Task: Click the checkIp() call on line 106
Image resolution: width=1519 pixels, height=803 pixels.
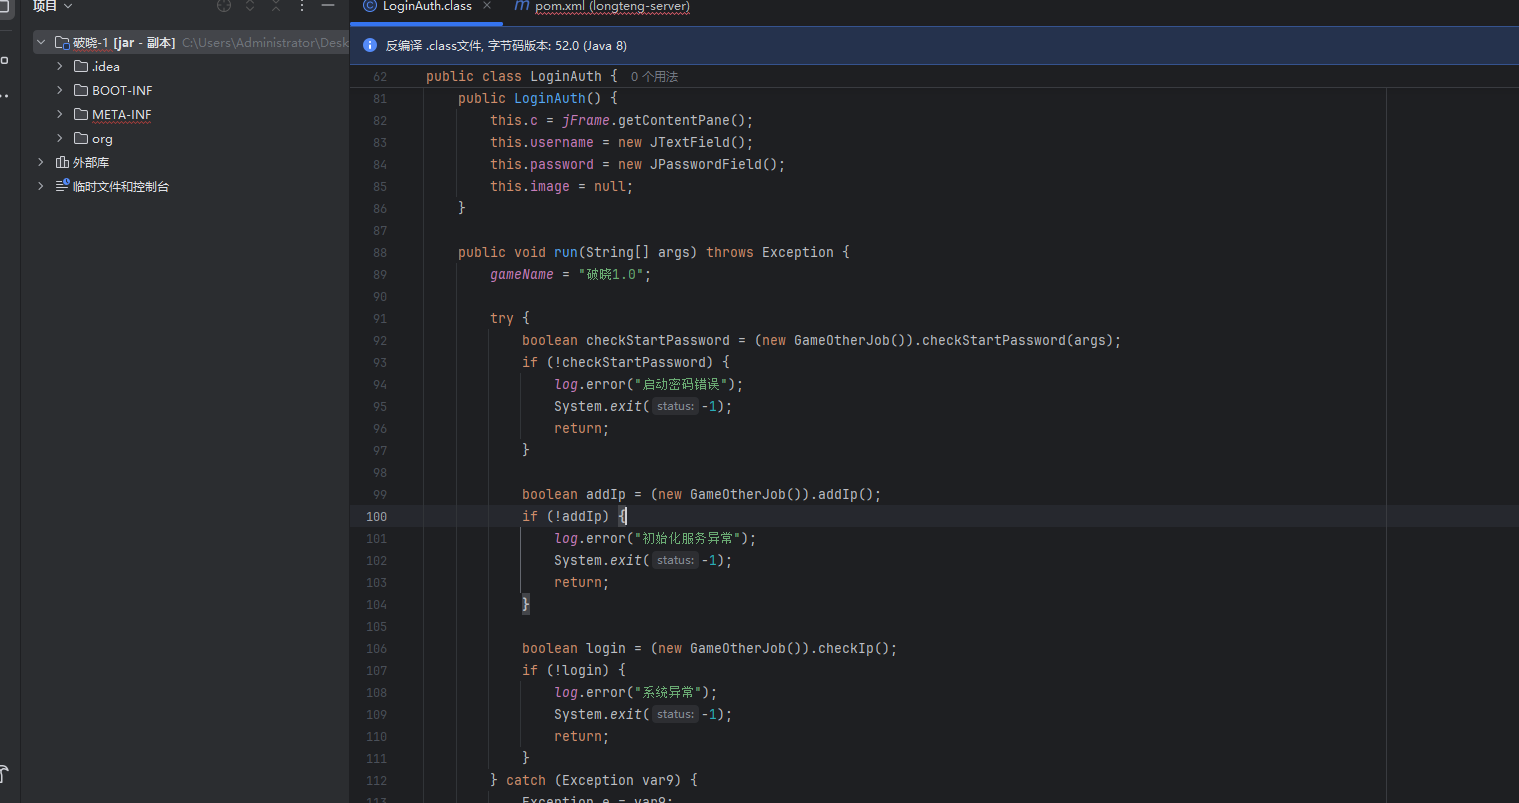Action: pos(854,648)
